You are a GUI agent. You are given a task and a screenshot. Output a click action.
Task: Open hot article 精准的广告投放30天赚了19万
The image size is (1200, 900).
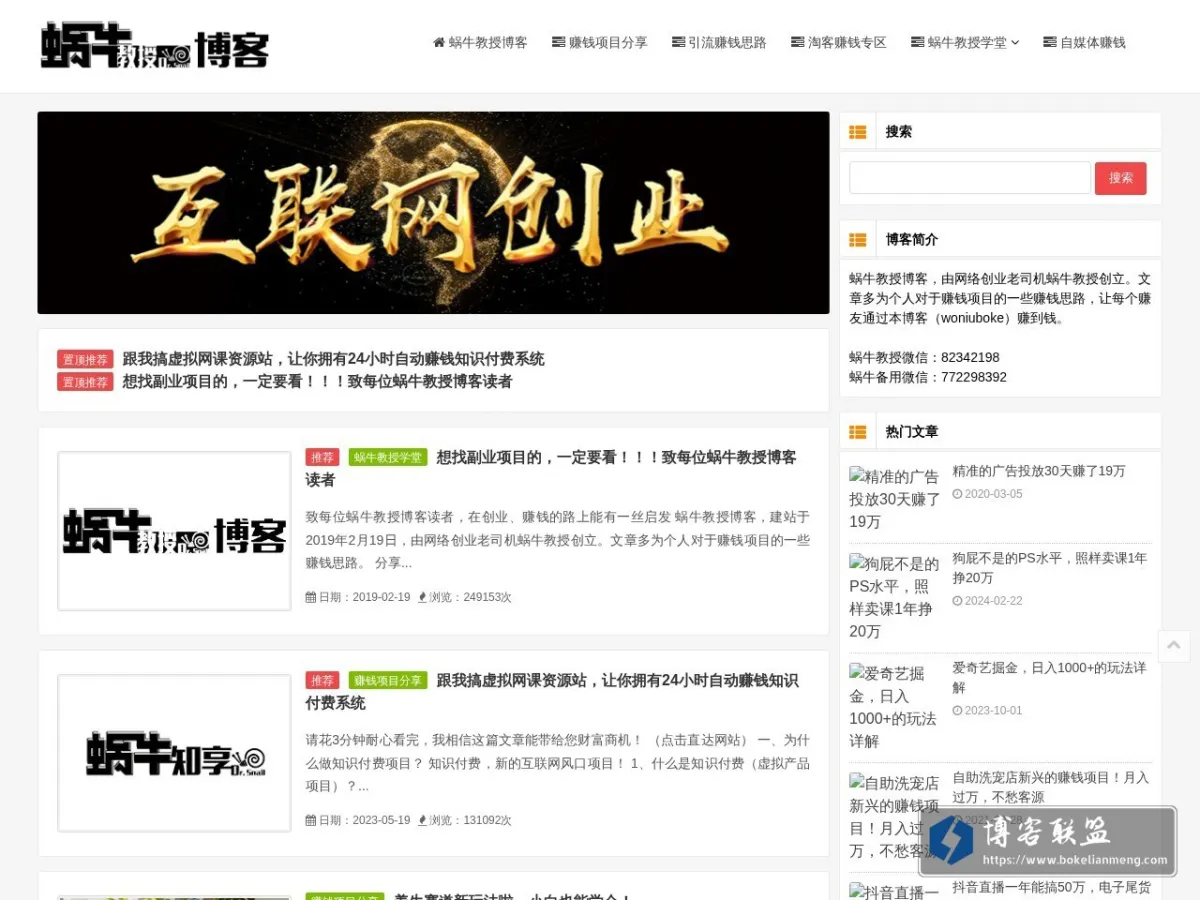coord(1039,471)
